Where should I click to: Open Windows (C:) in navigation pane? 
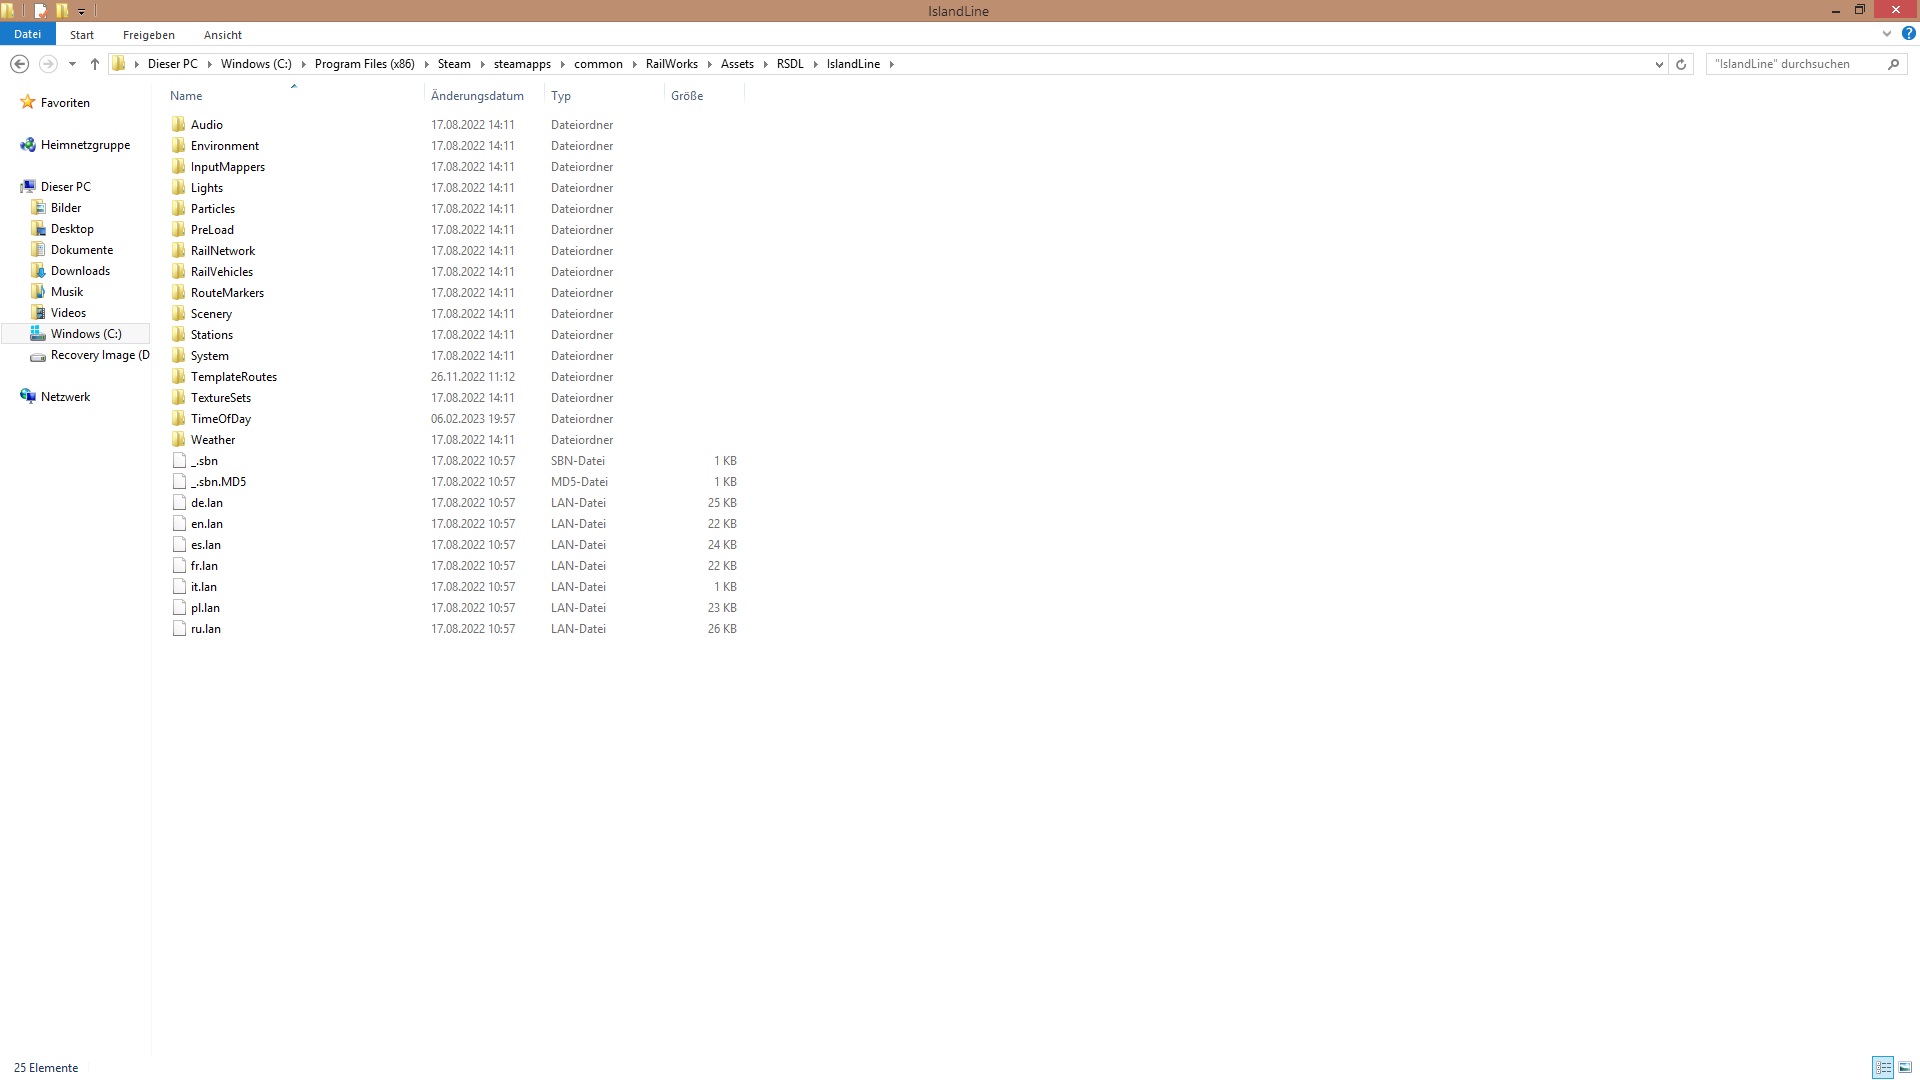(x=86, y=333)
